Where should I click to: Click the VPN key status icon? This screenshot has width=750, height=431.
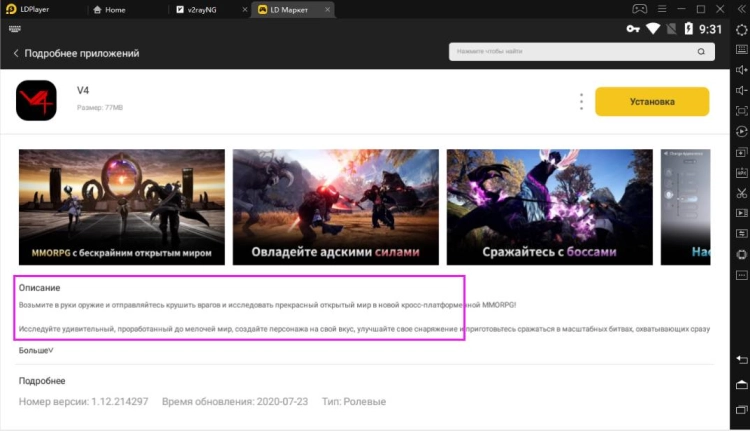[x=633, y=29]
